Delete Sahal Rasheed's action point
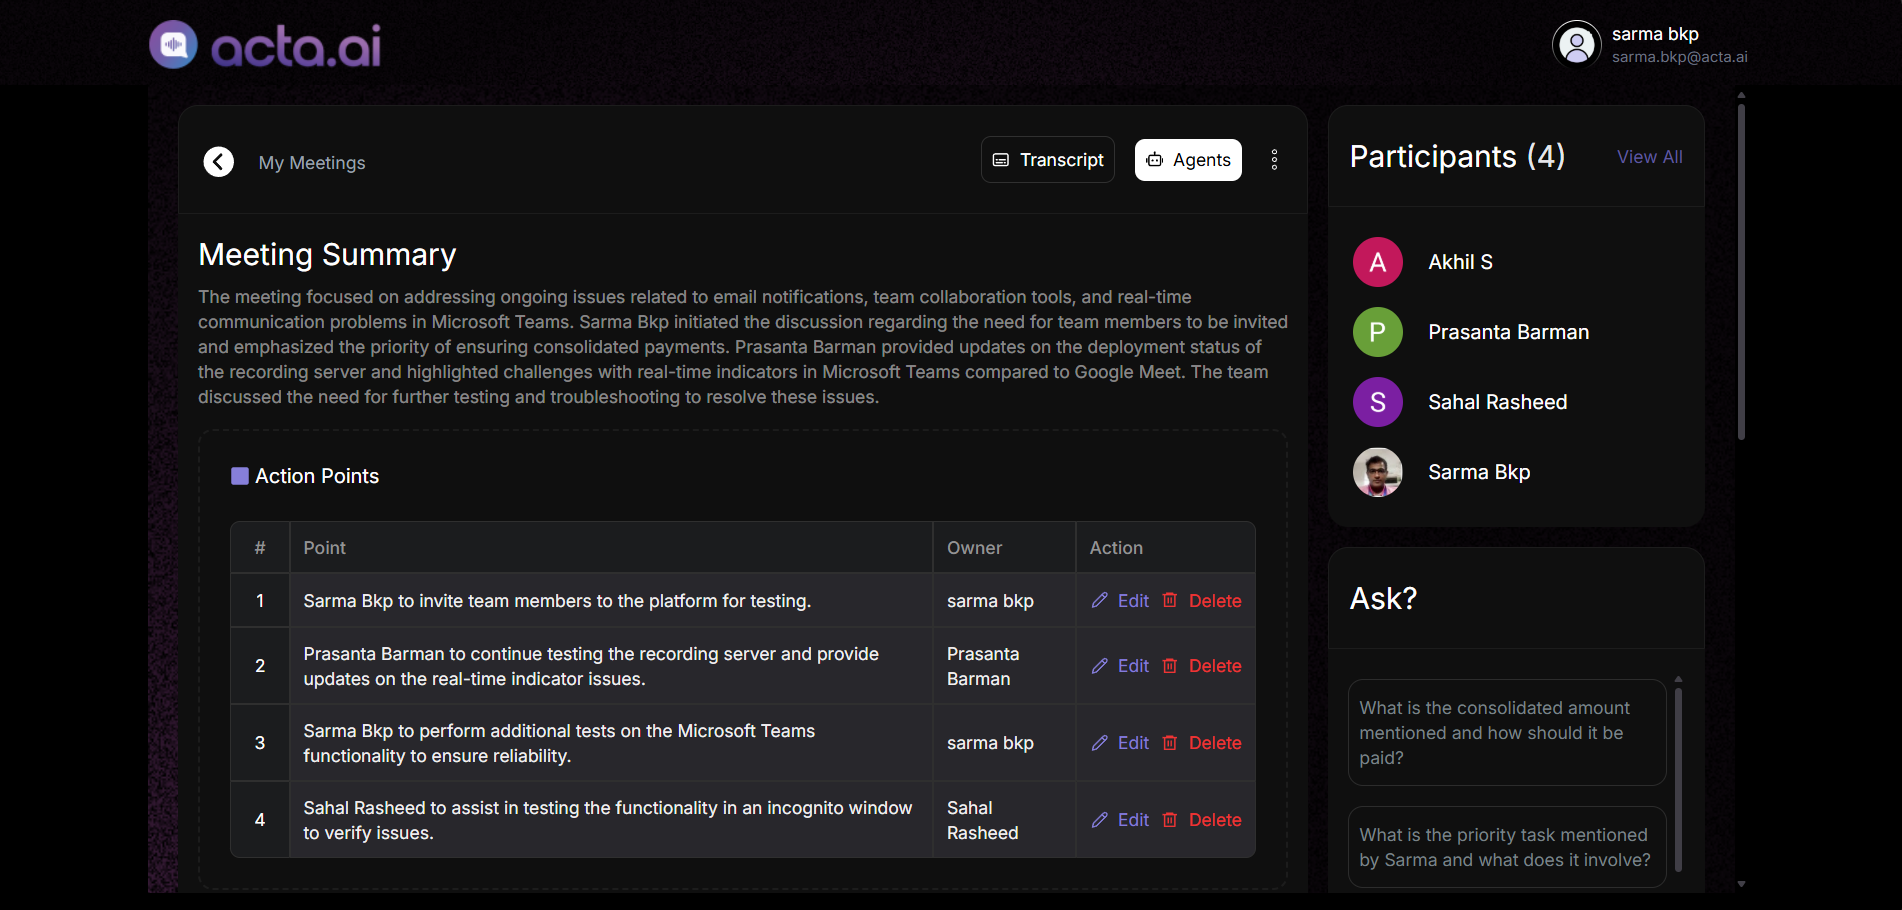Viewport: 1902px width, 910px height. point(1214,819)
